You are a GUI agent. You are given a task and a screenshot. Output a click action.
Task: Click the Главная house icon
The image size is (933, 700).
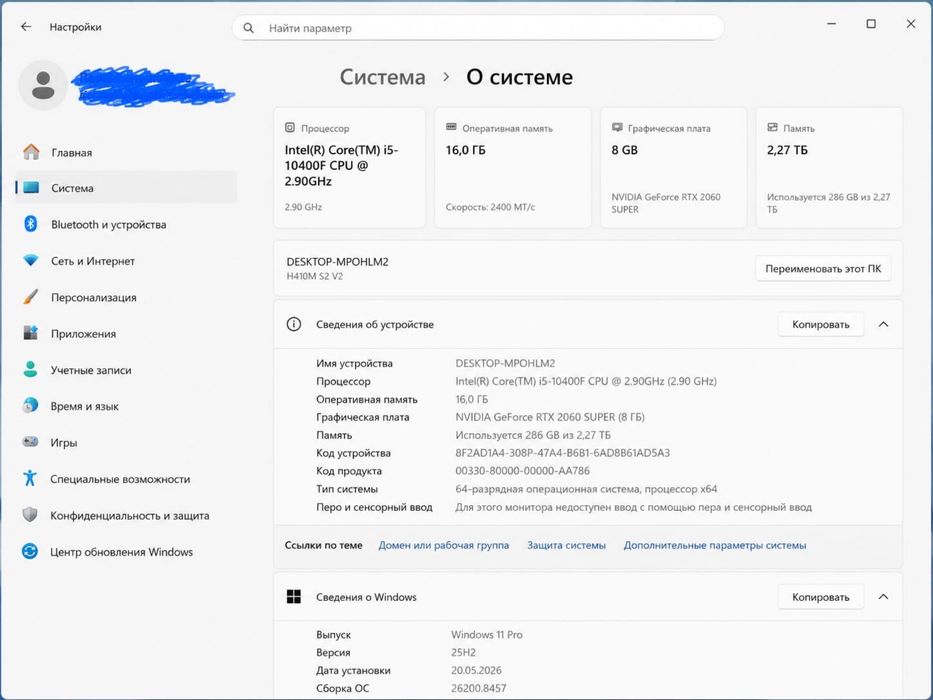pos(31,152)
